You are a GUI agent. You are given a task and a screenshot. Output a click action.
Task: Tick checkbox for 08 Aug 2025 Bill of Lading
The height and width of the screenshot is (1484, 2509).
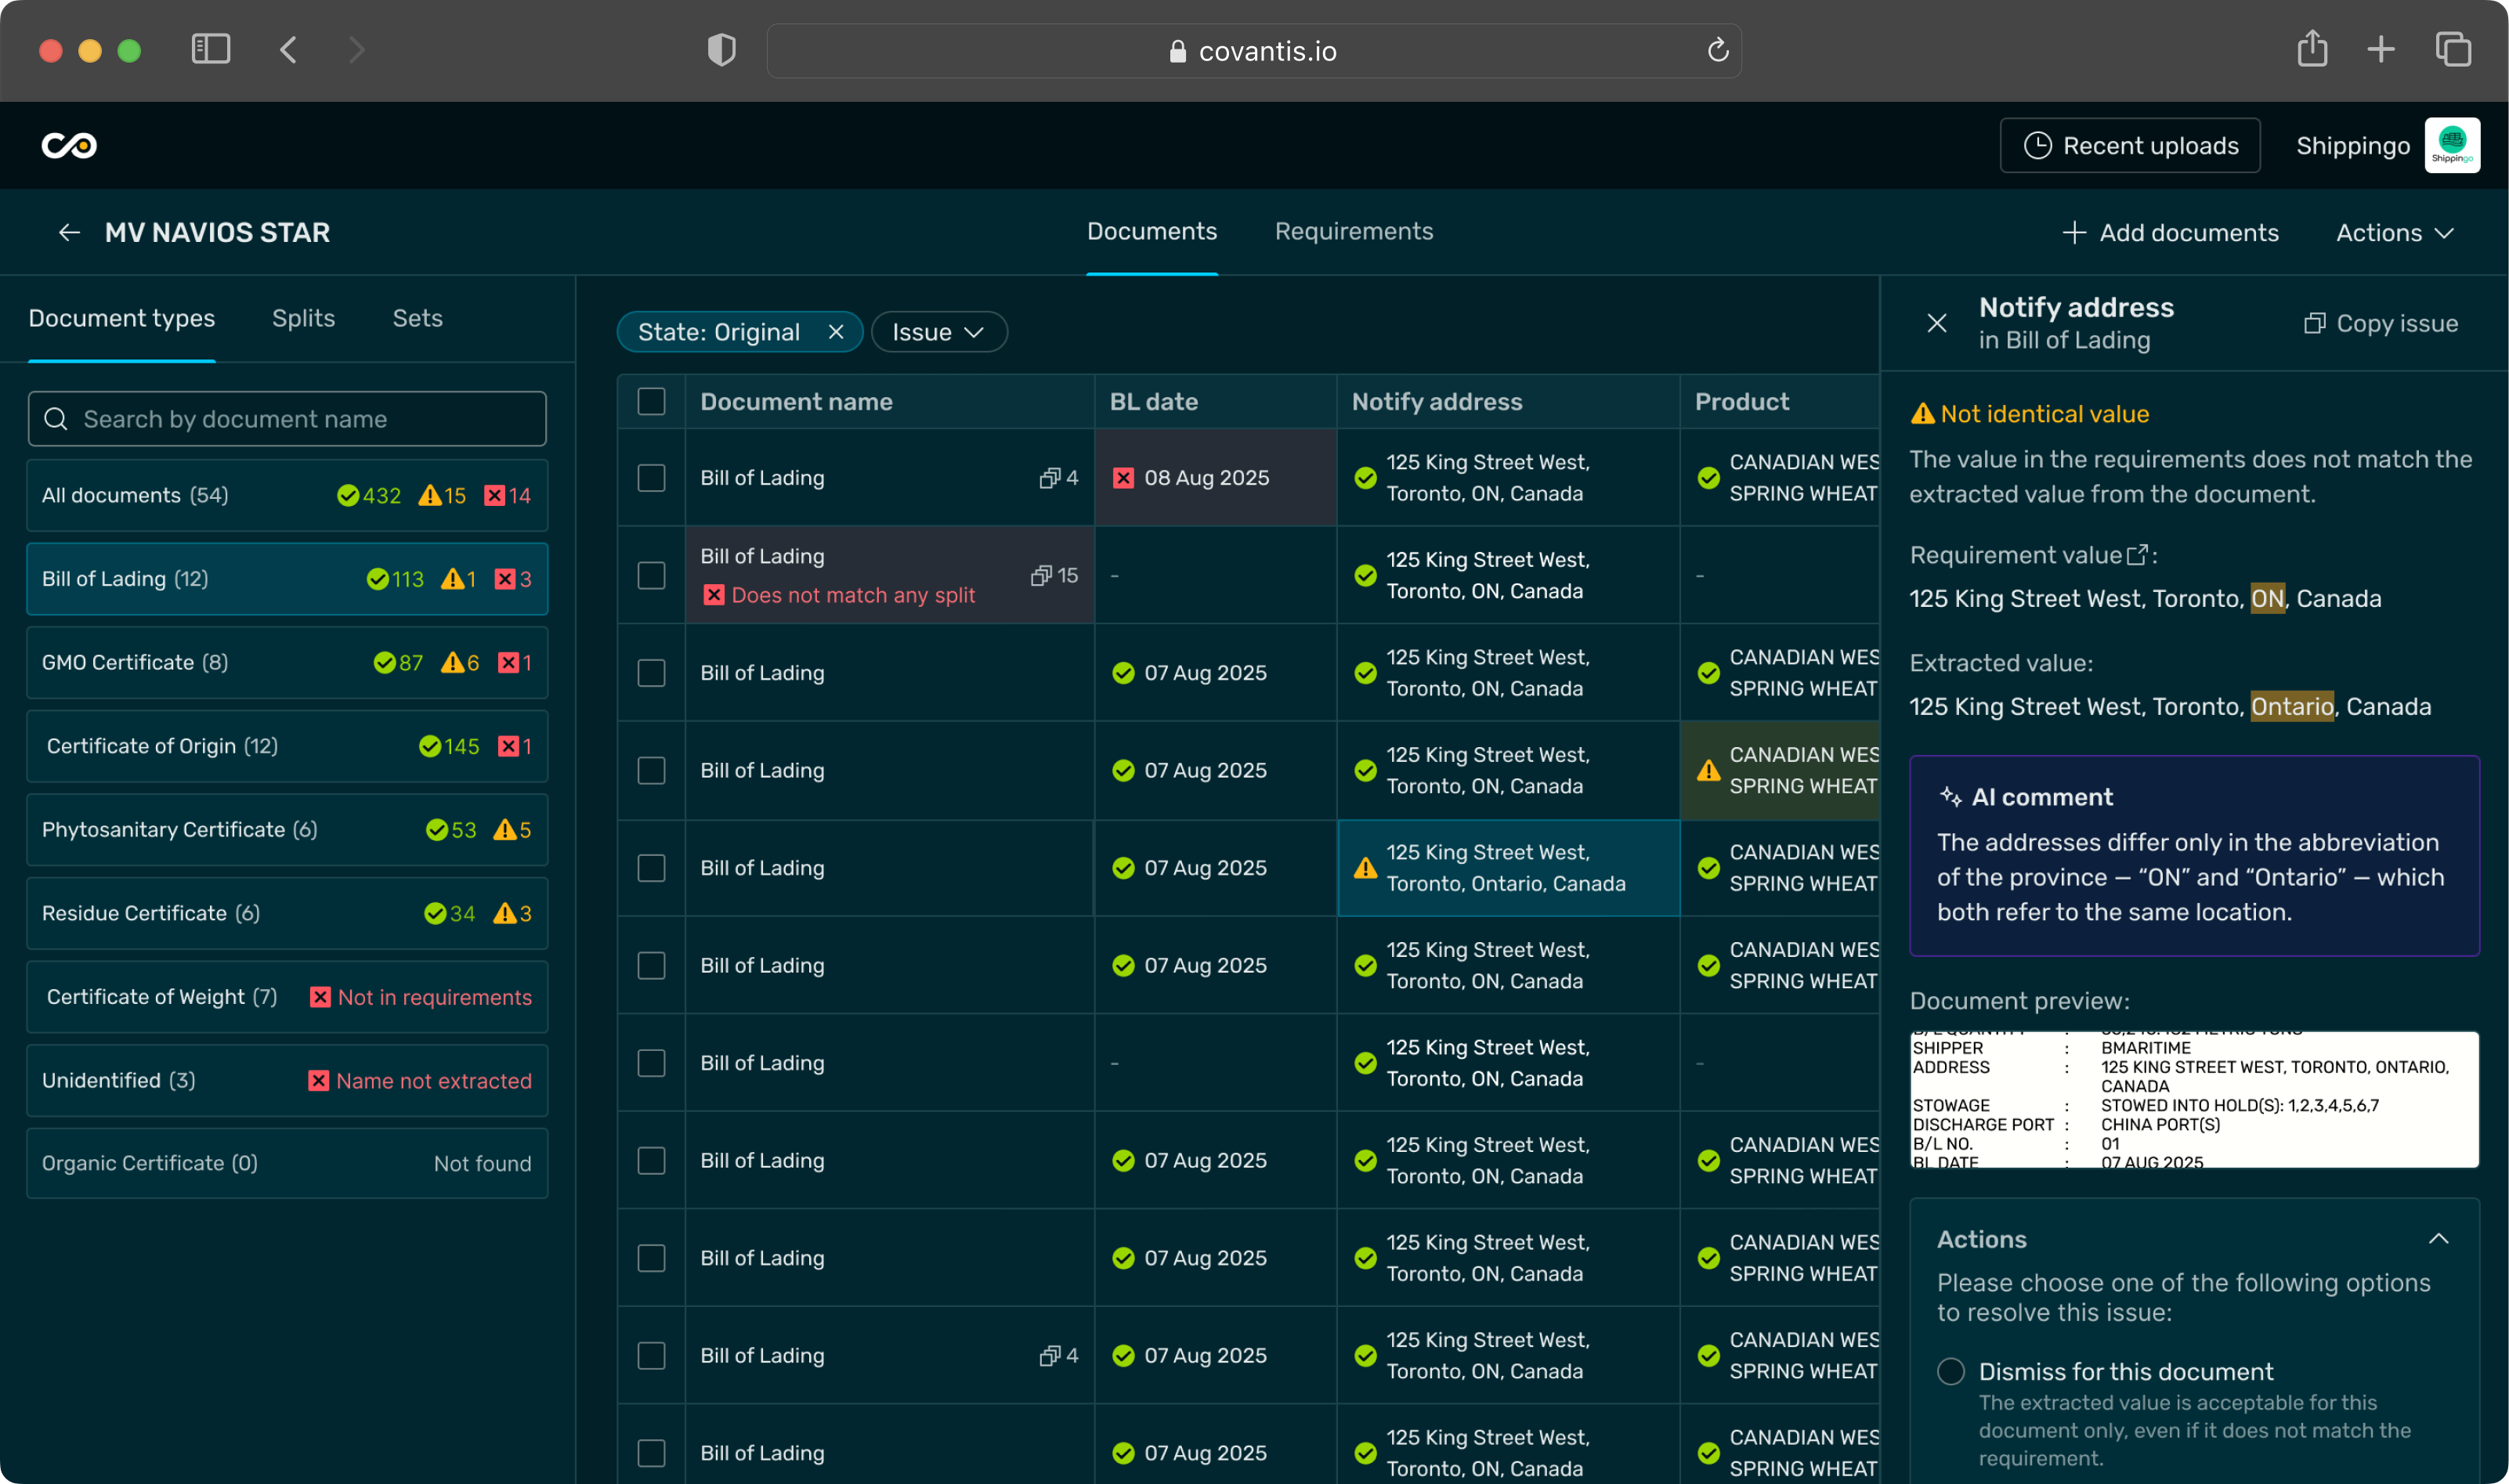point(651,478)
